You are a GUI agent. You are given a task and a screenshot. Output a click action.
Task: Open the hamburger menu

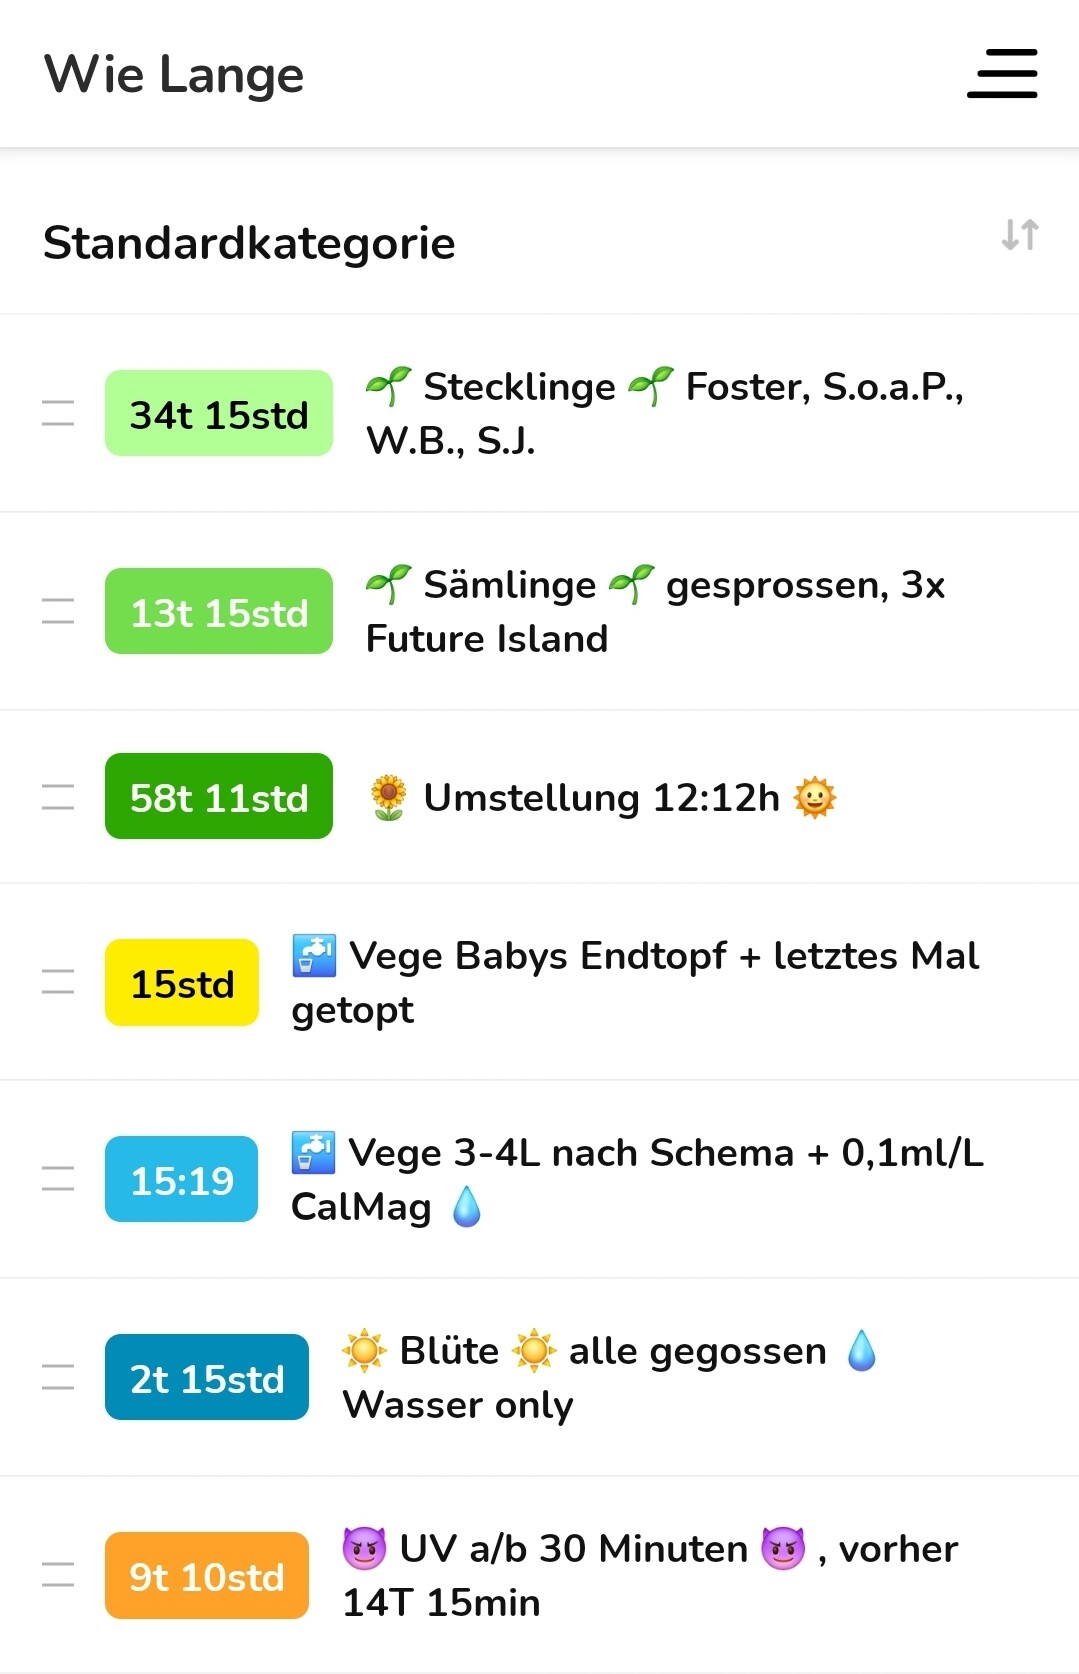click(x=1002, y=74)
